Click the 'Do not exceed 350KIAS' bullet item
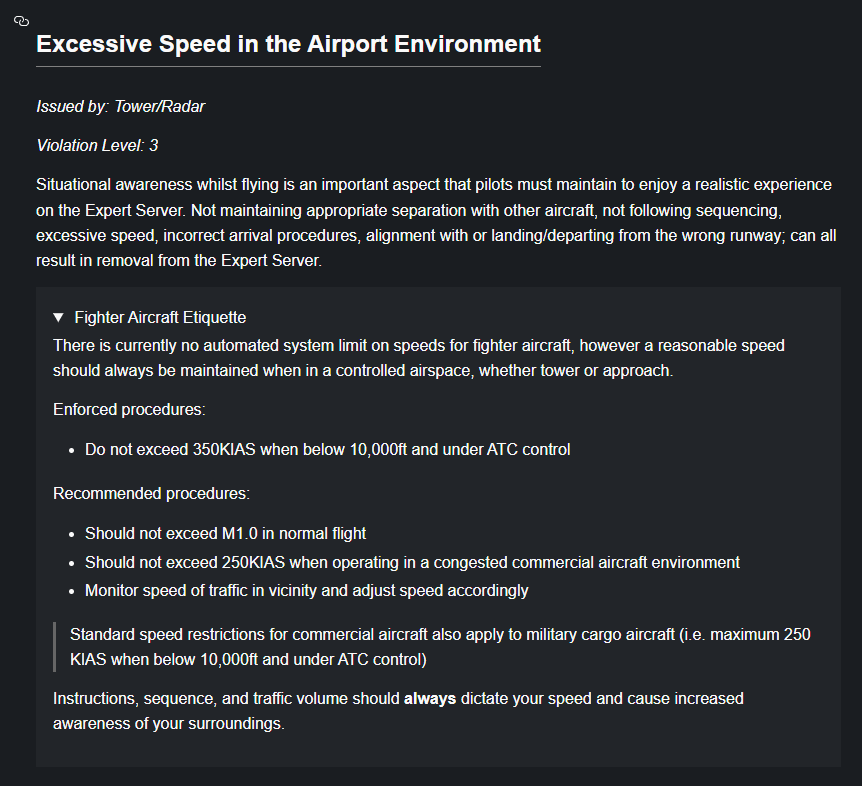Image resolution: width=862 pixels, height=786 pixels. [x=327, y=449]
